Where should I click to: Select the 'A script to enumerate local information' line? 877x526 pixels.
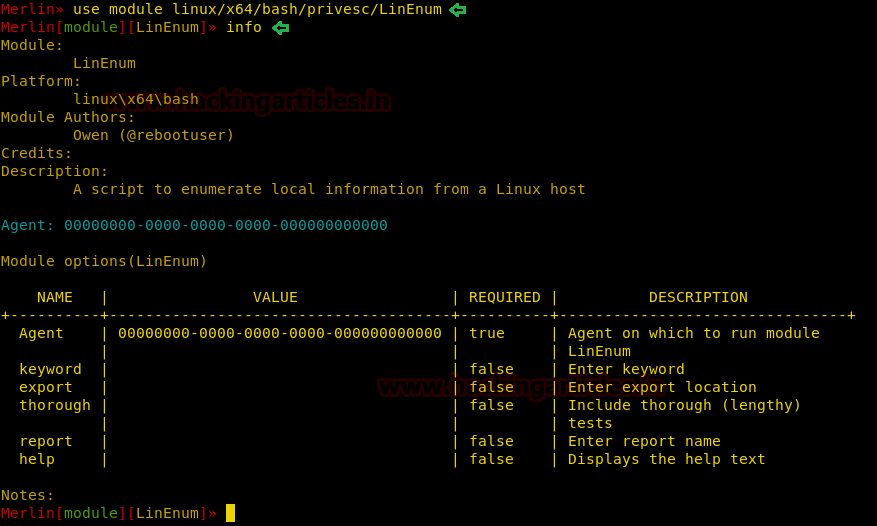329,189
